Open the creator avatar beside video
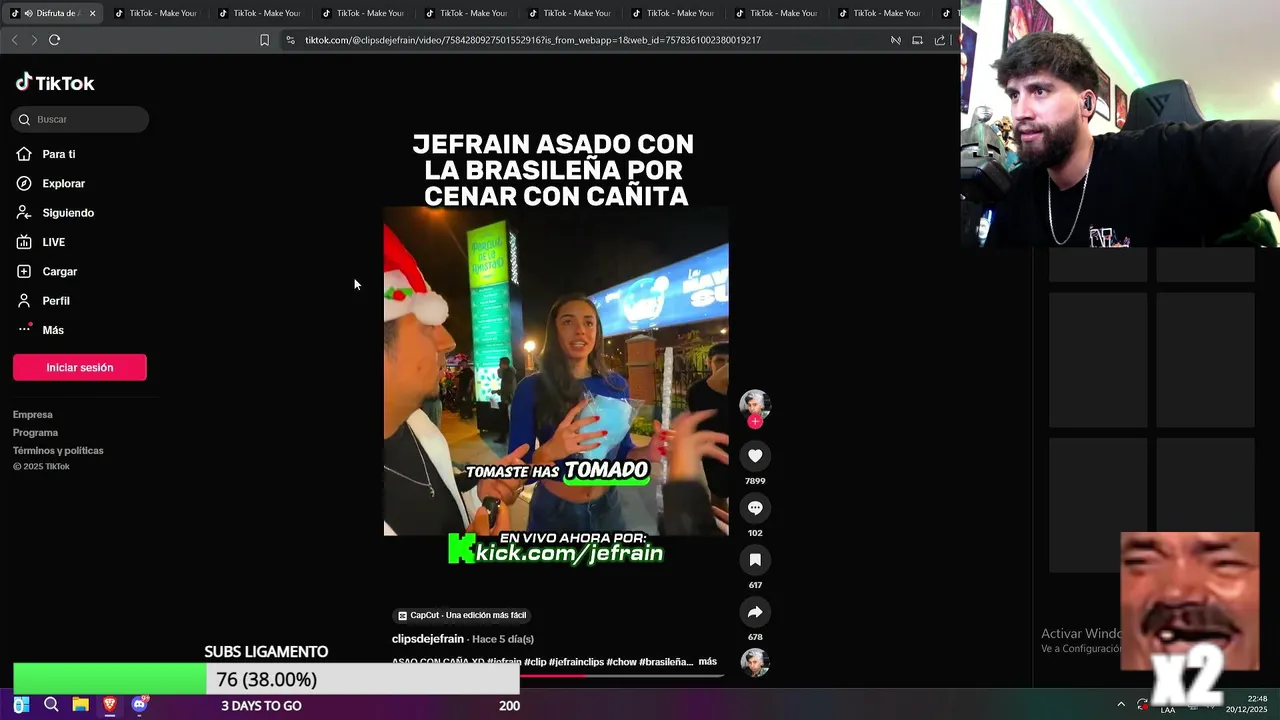 click(755, 404)
